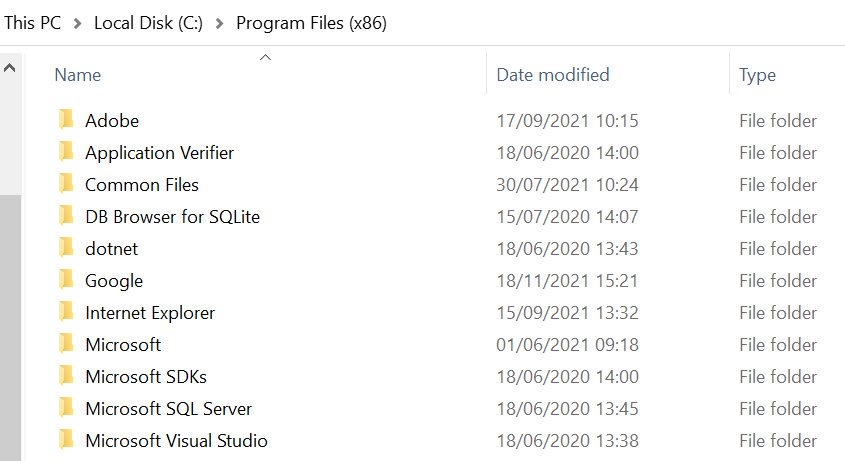
Task: Expand the chevron after This PC
Action: 77,23
